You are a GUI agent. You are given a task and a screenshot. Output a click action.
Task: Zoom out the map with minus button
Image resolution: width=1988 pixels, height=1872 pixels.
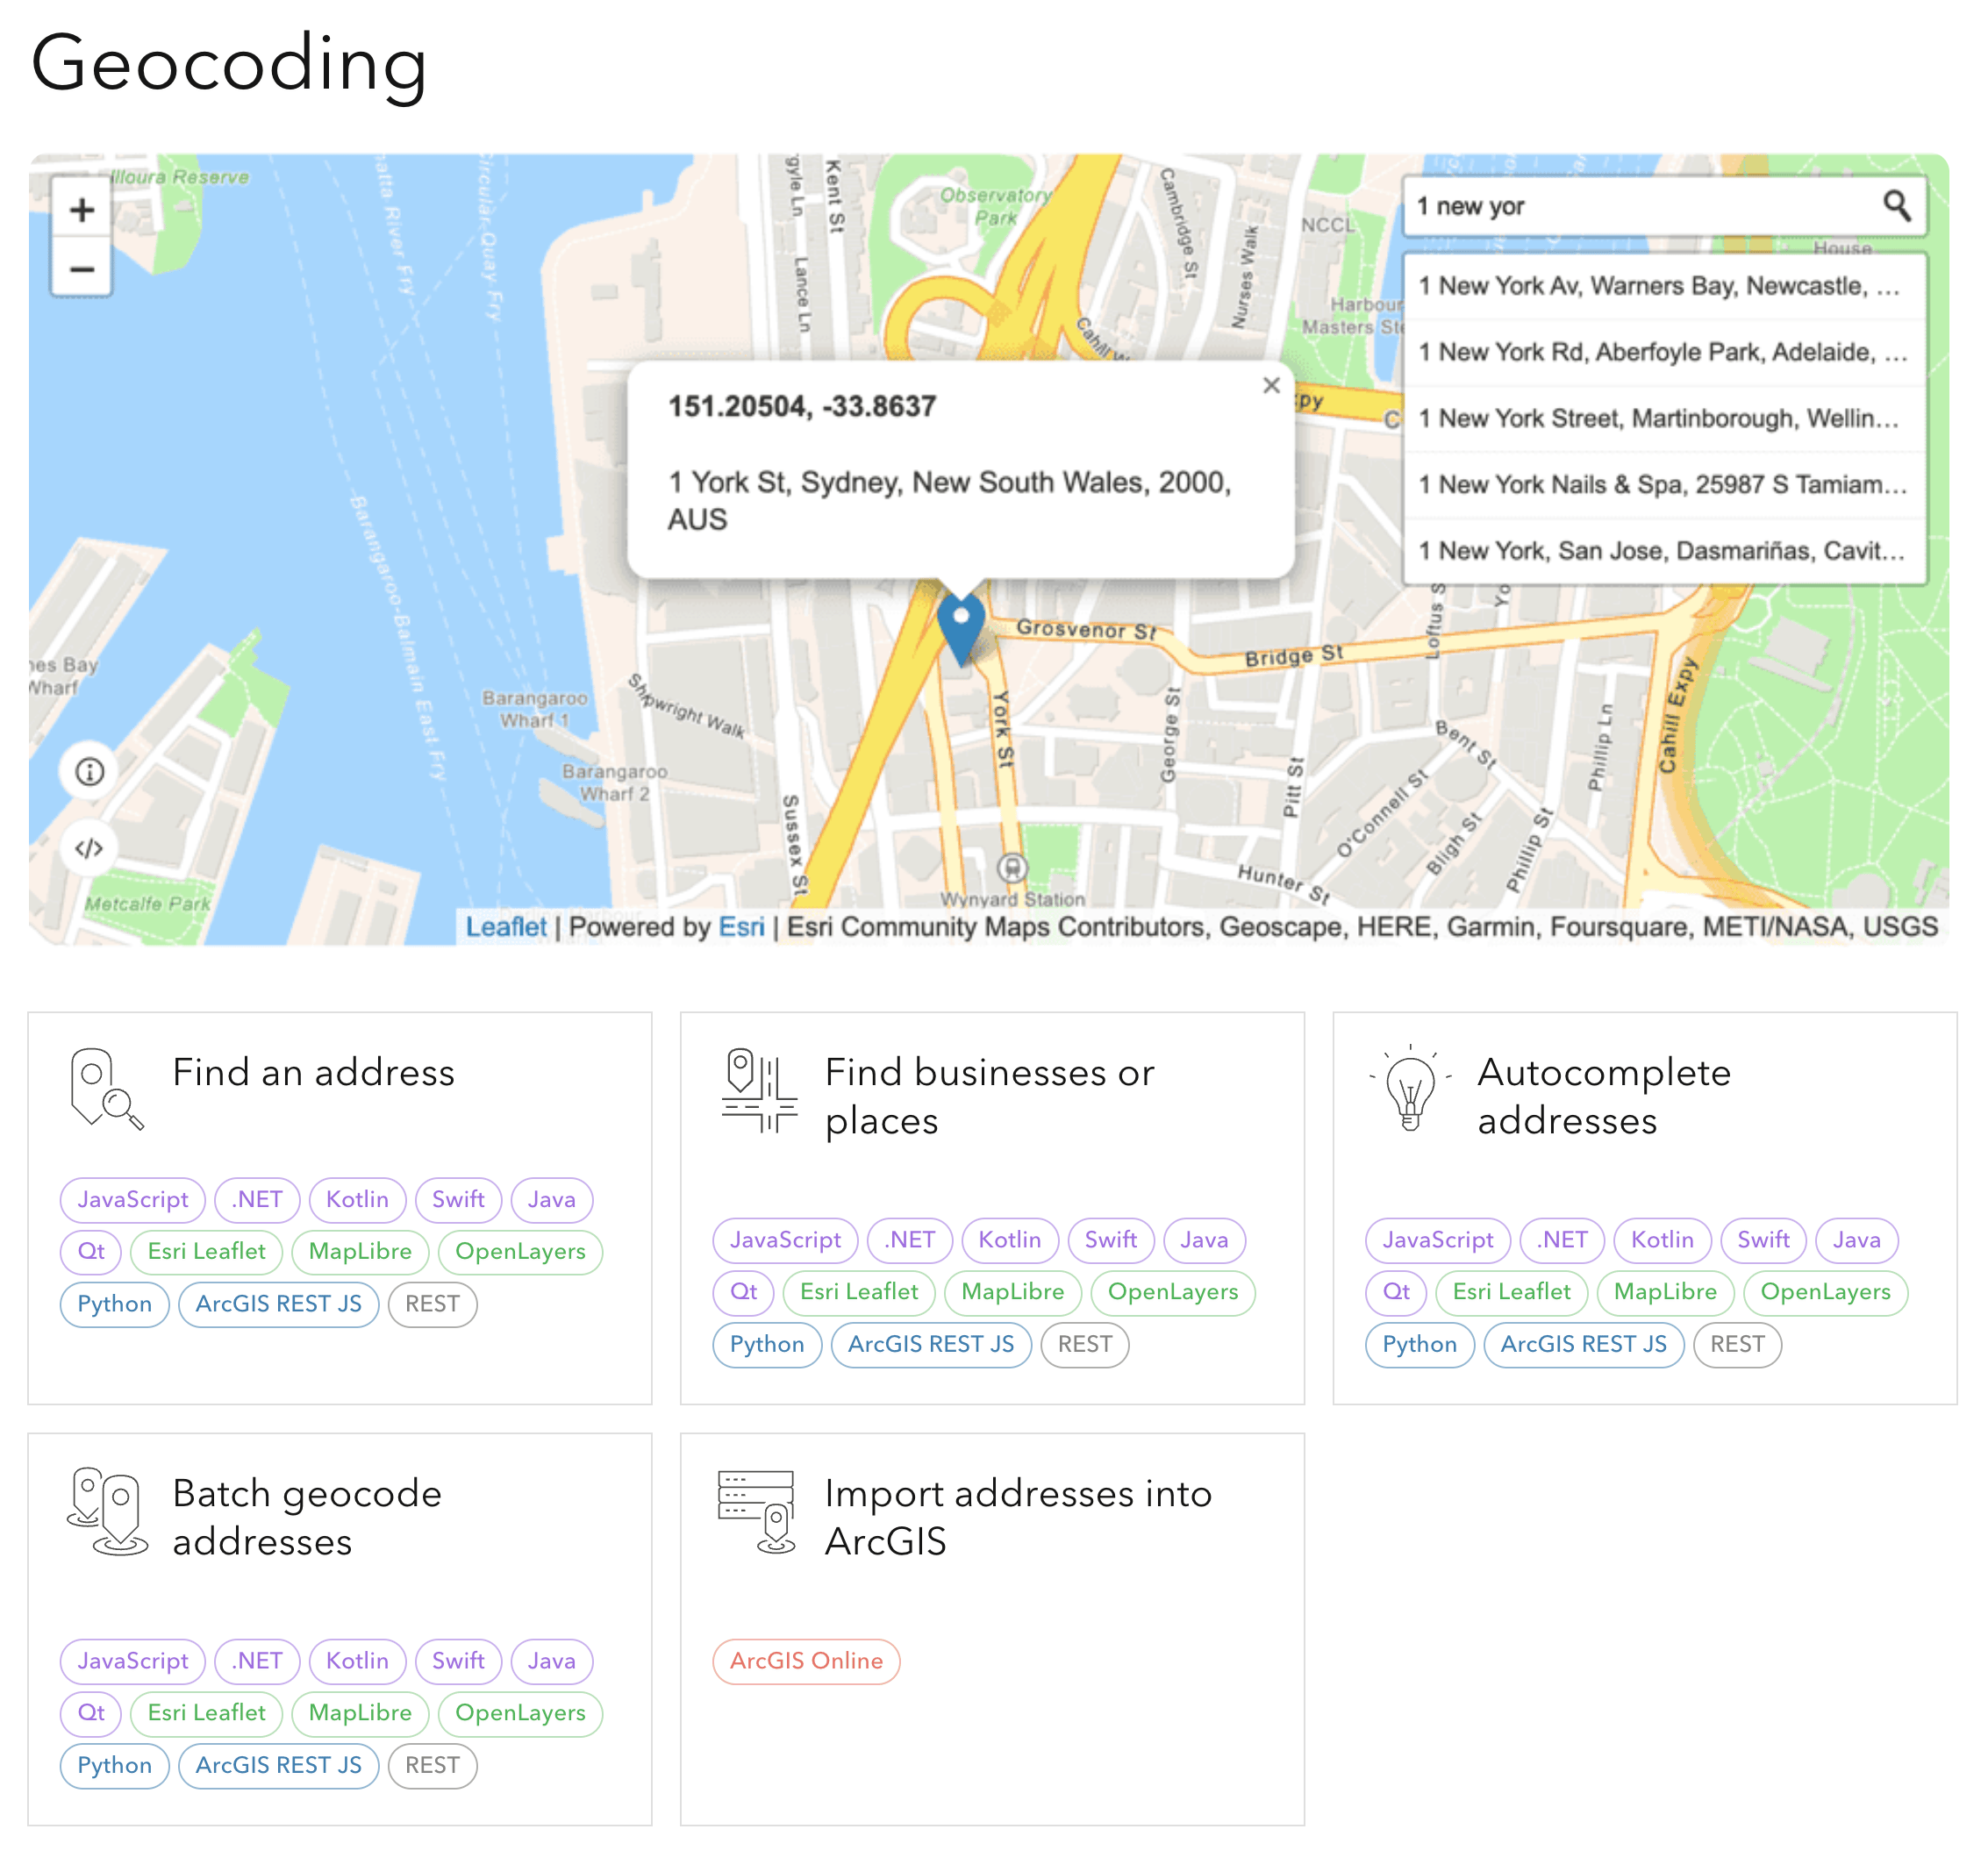(82, 269)
